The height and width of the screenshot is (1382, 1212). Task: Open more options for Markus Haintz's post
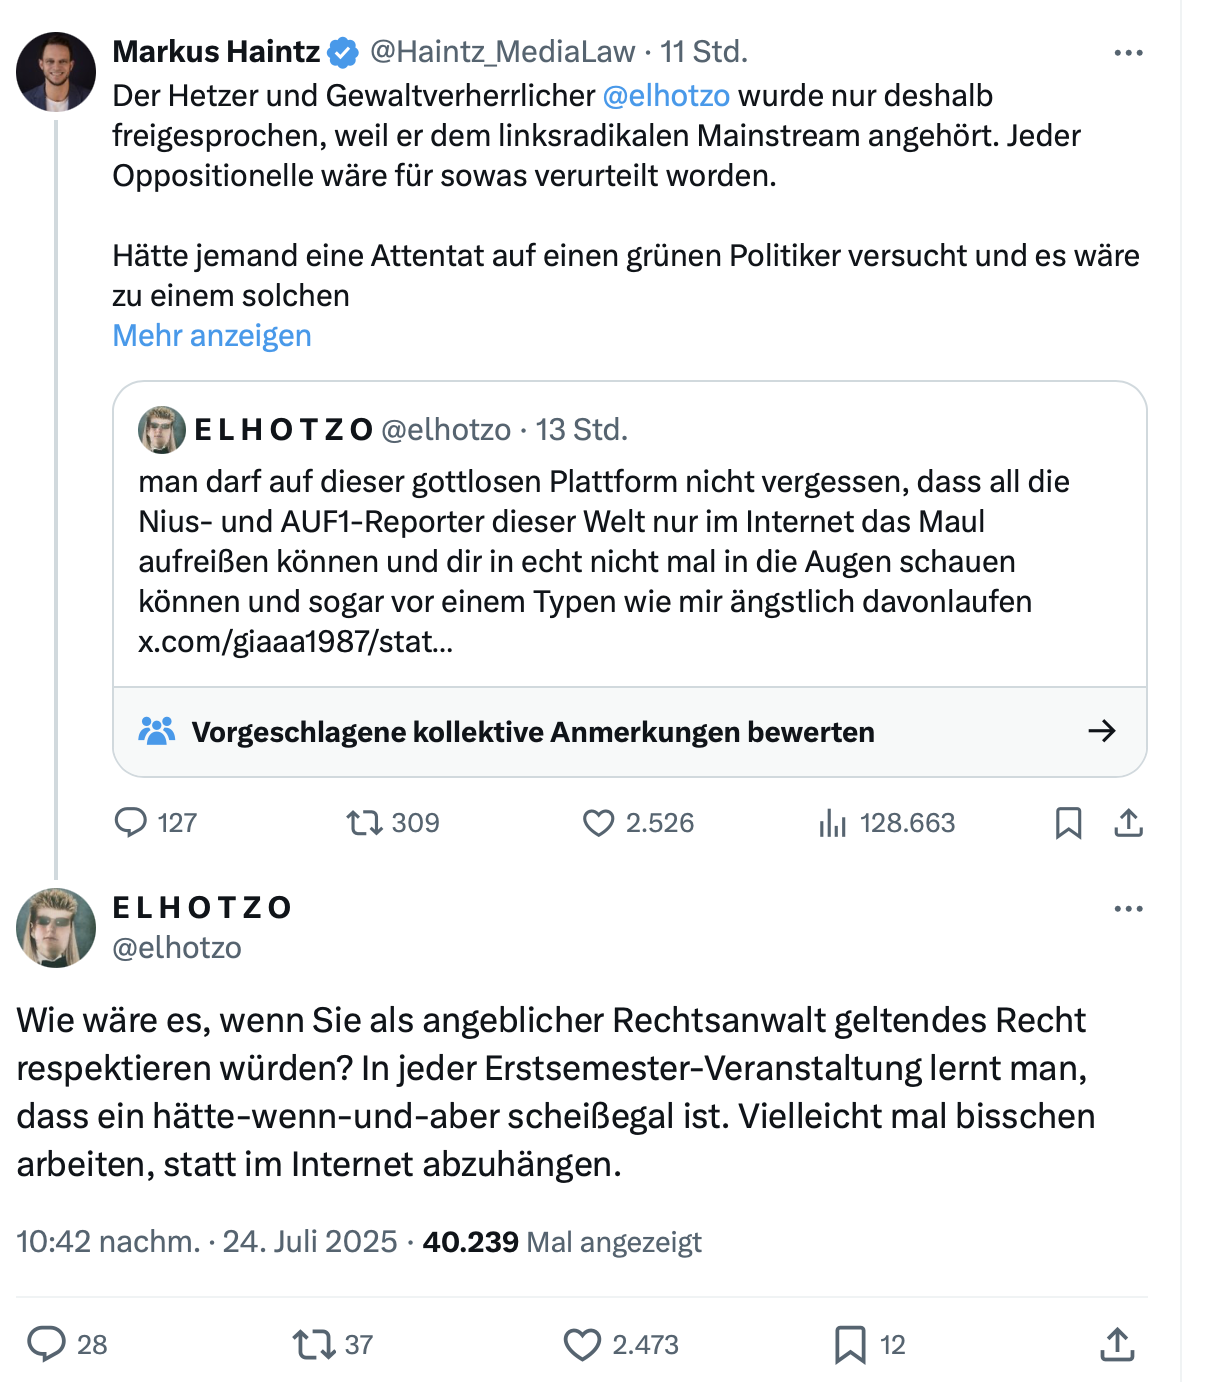pyautogui.click(x=1128, y=53)
